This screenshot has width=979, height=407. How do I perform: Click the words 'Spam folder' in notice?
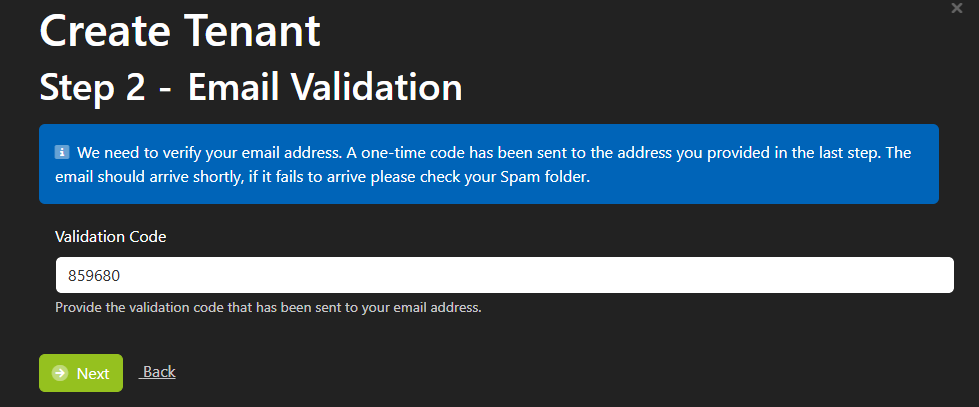tap(546, 177)
